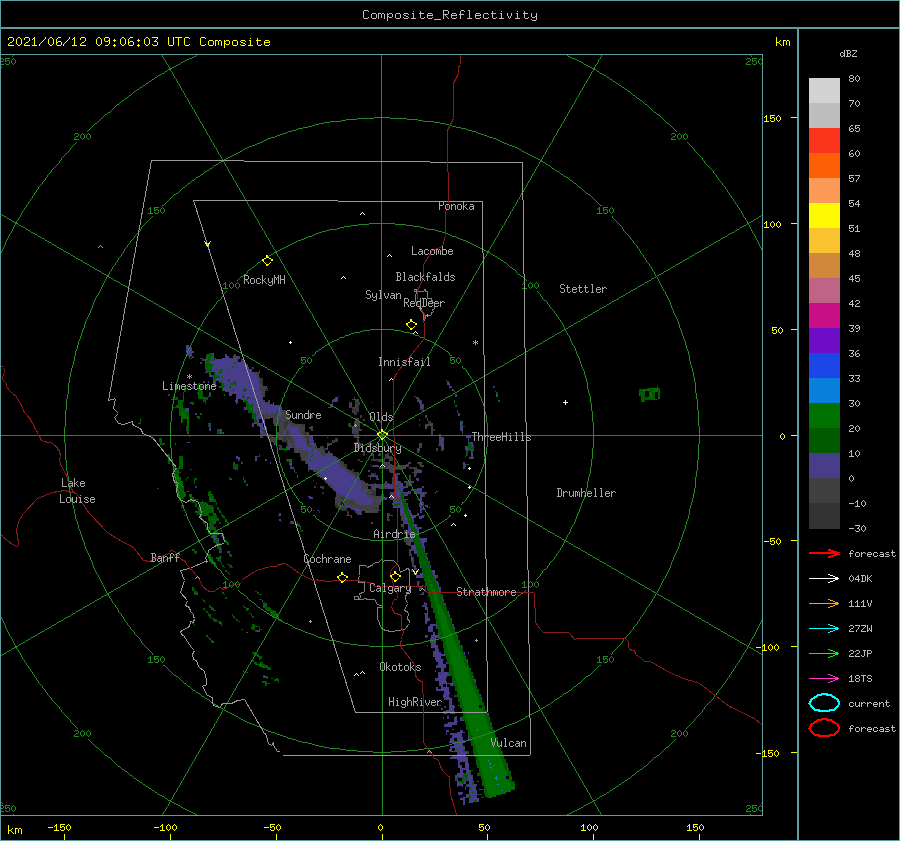The image size is (900, 841).
Task: Click the orange 111V arrow icon
Action: tap(824, 603)
